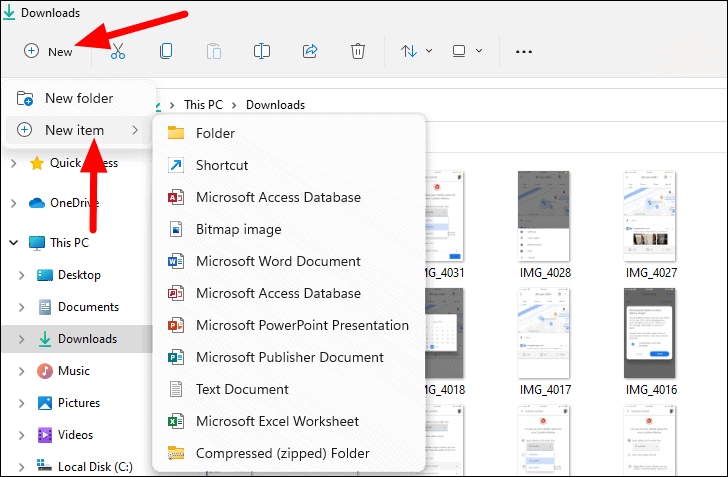
Task: Open Desktop in the sidebar
Action: click(69, 275)
